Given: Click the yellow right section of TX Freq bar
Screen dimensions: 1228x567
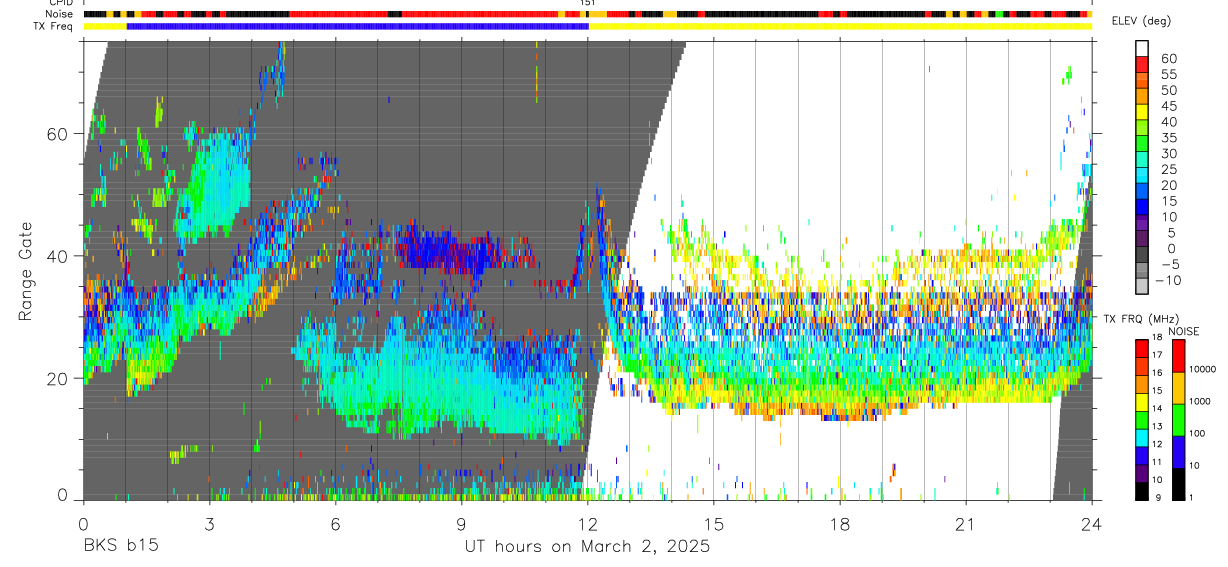Looking at the screenshot, I should 840,26.
